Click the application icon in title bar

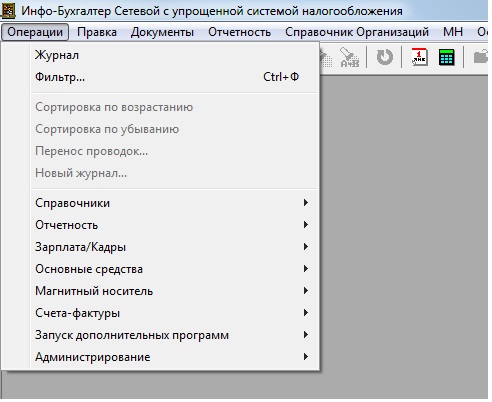point(8,10)
